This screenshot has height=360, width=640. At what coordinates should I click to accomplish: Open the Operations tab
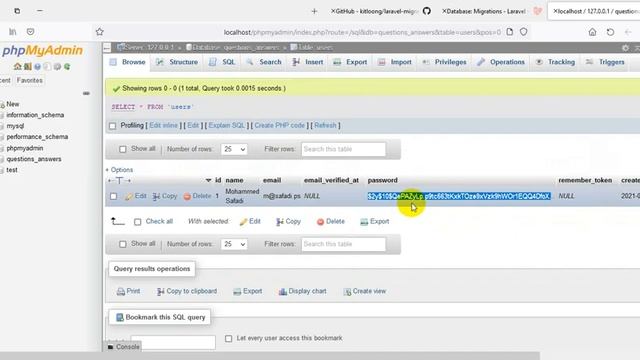(x=500, y=62)
